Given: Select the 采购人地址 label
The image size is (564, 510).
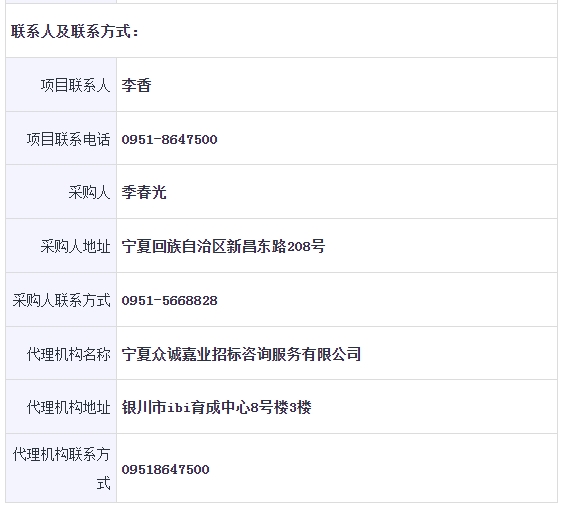Looking at the screenshot, I should pyautogui.click(x=75, y=246).
